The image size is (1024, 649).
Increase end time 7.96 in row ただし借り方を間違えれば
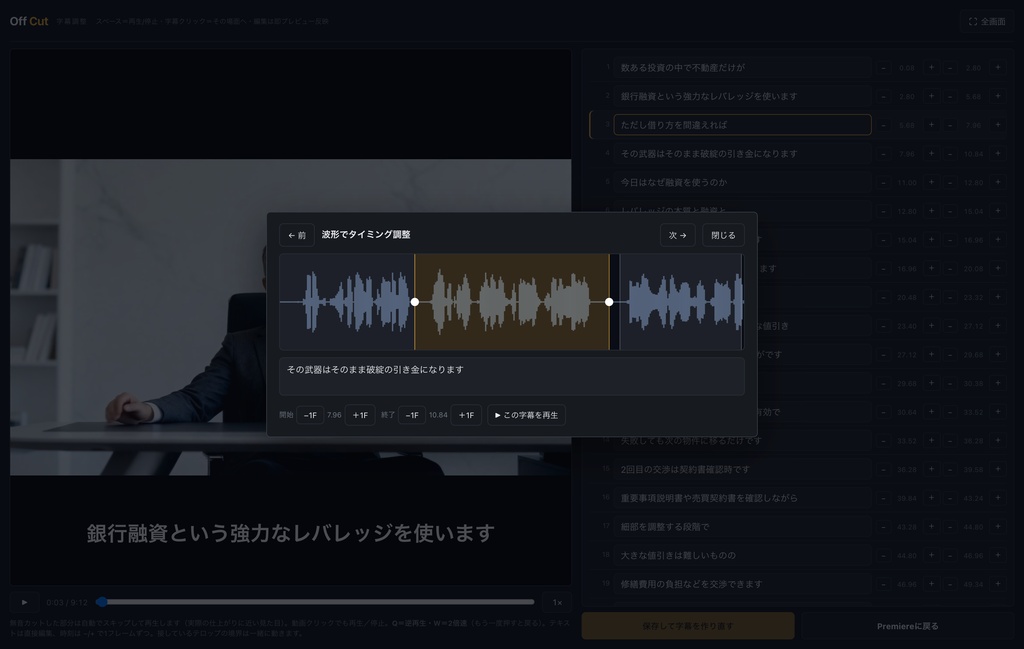pos(998,125)
